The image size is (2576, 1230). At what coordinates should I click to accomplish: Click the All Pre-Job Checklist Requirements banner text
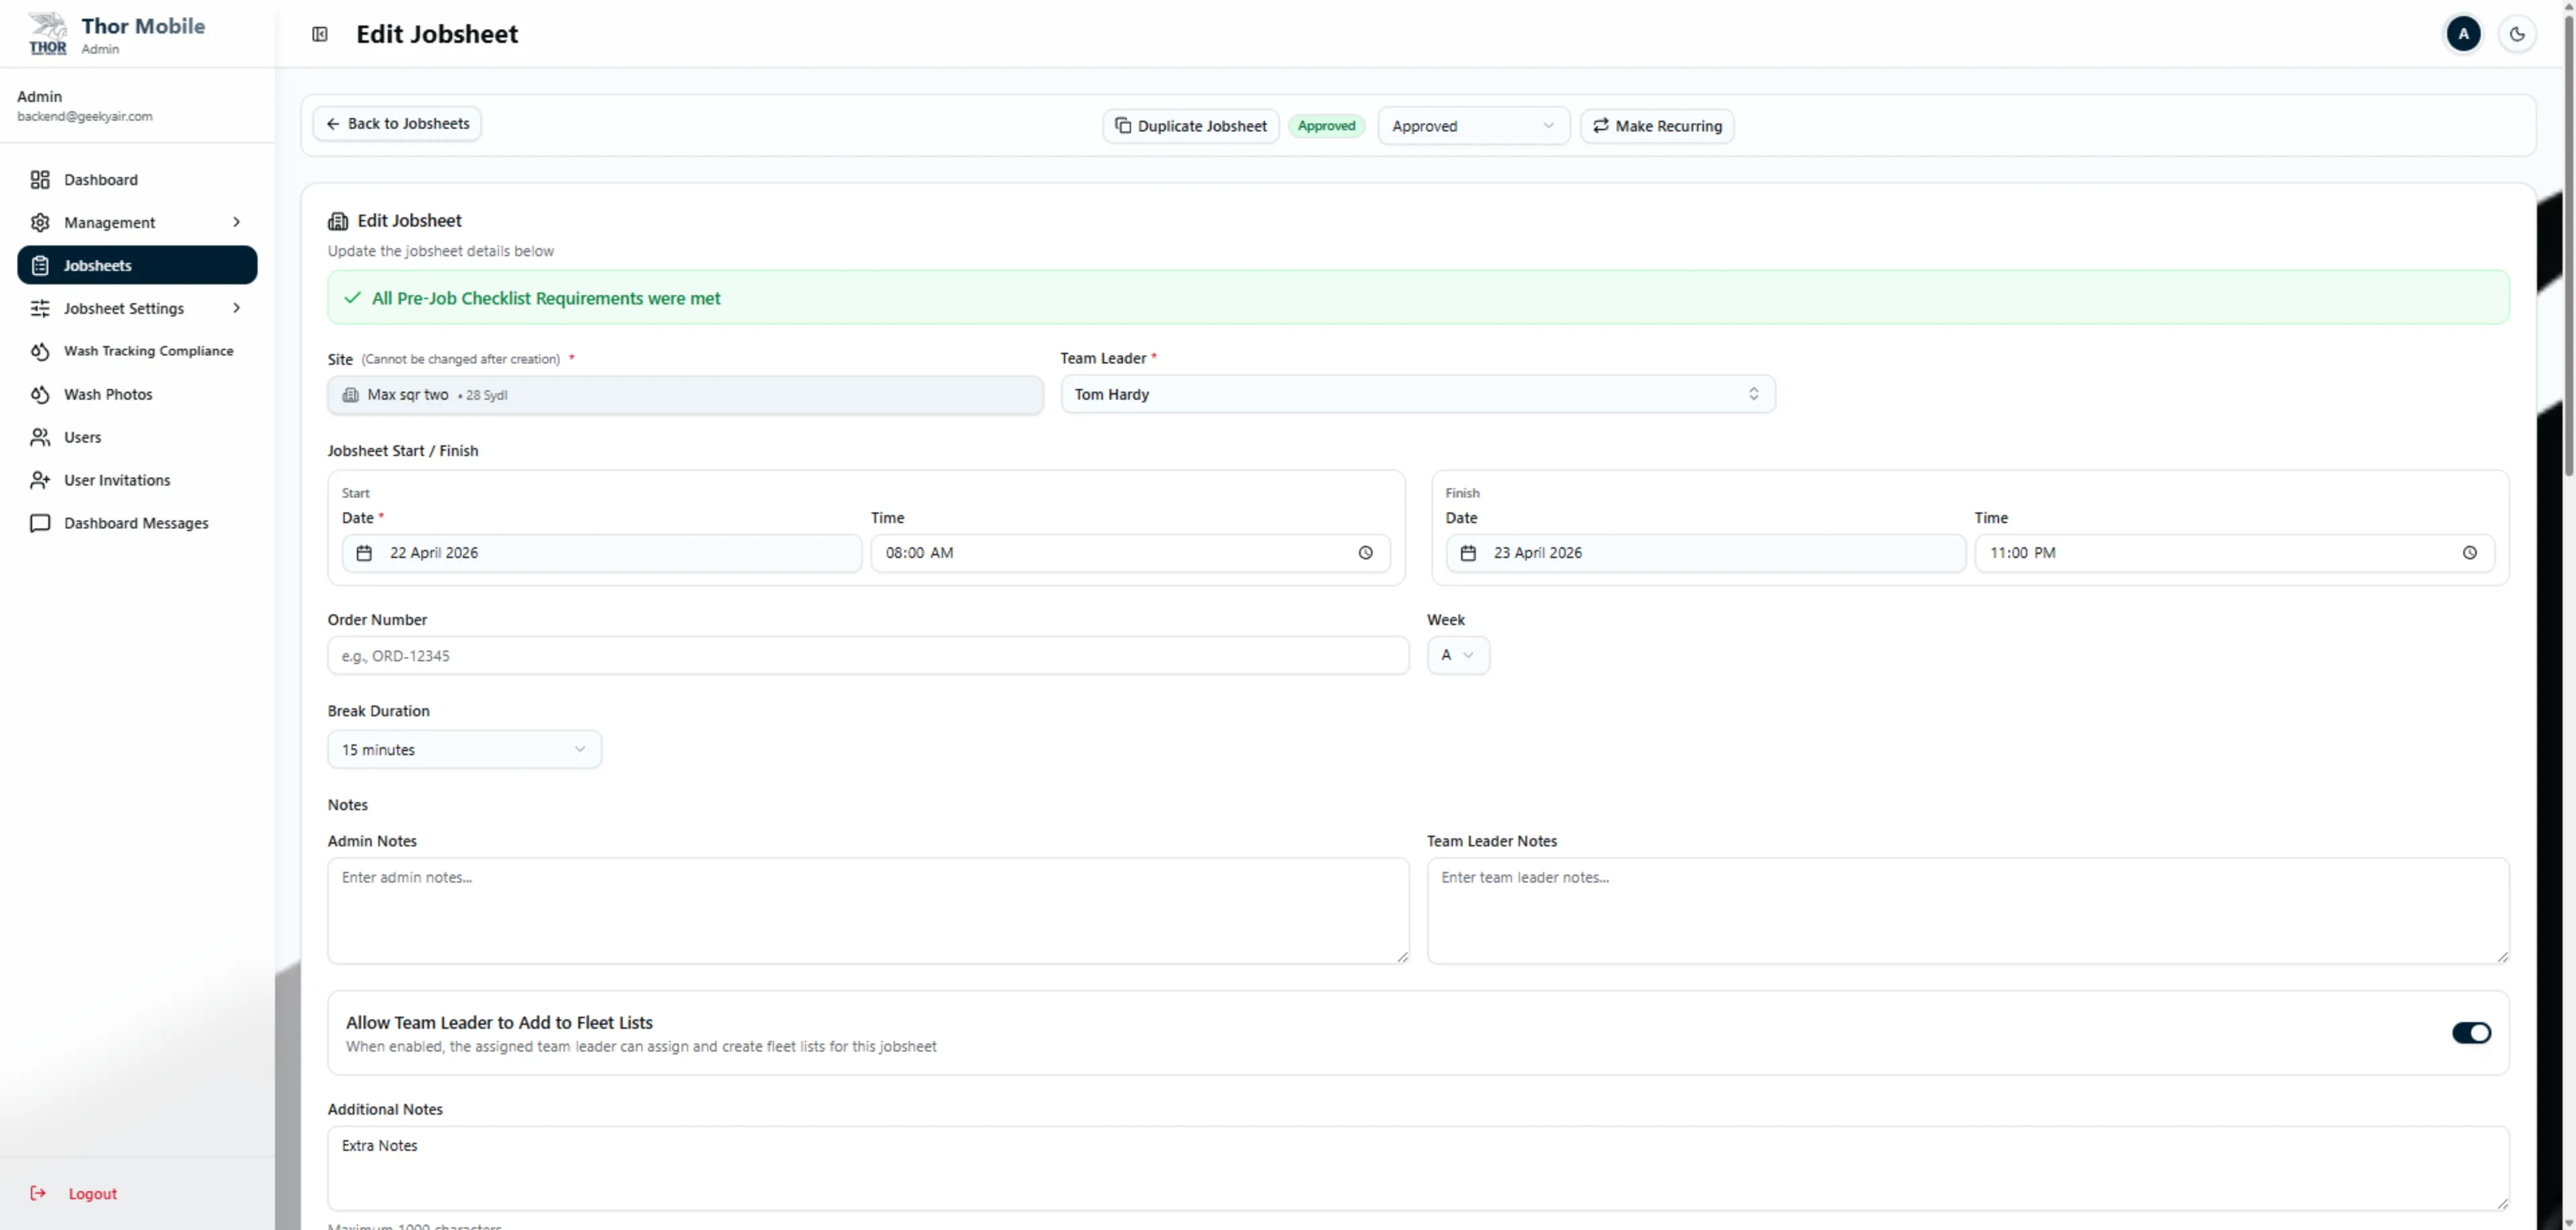(546, 298)
